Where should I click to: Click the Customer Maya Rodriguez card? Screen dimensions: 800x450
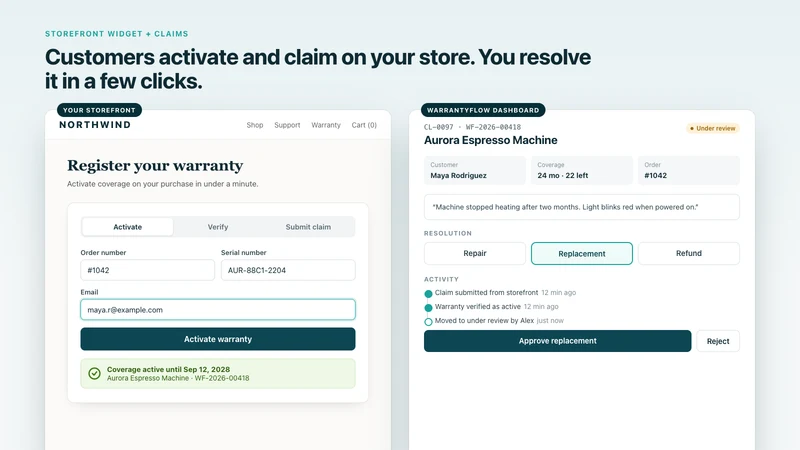click(474, 170)
